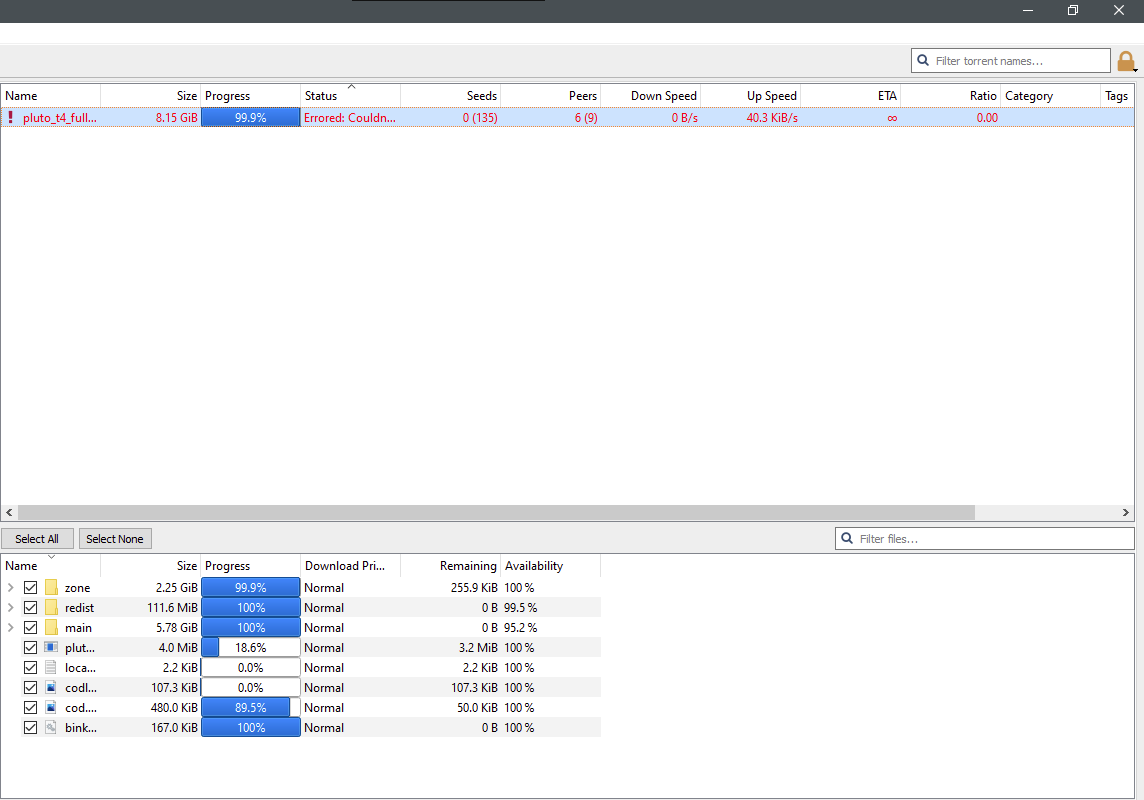Sort torrents by Peers column

[x=550, y=96]
